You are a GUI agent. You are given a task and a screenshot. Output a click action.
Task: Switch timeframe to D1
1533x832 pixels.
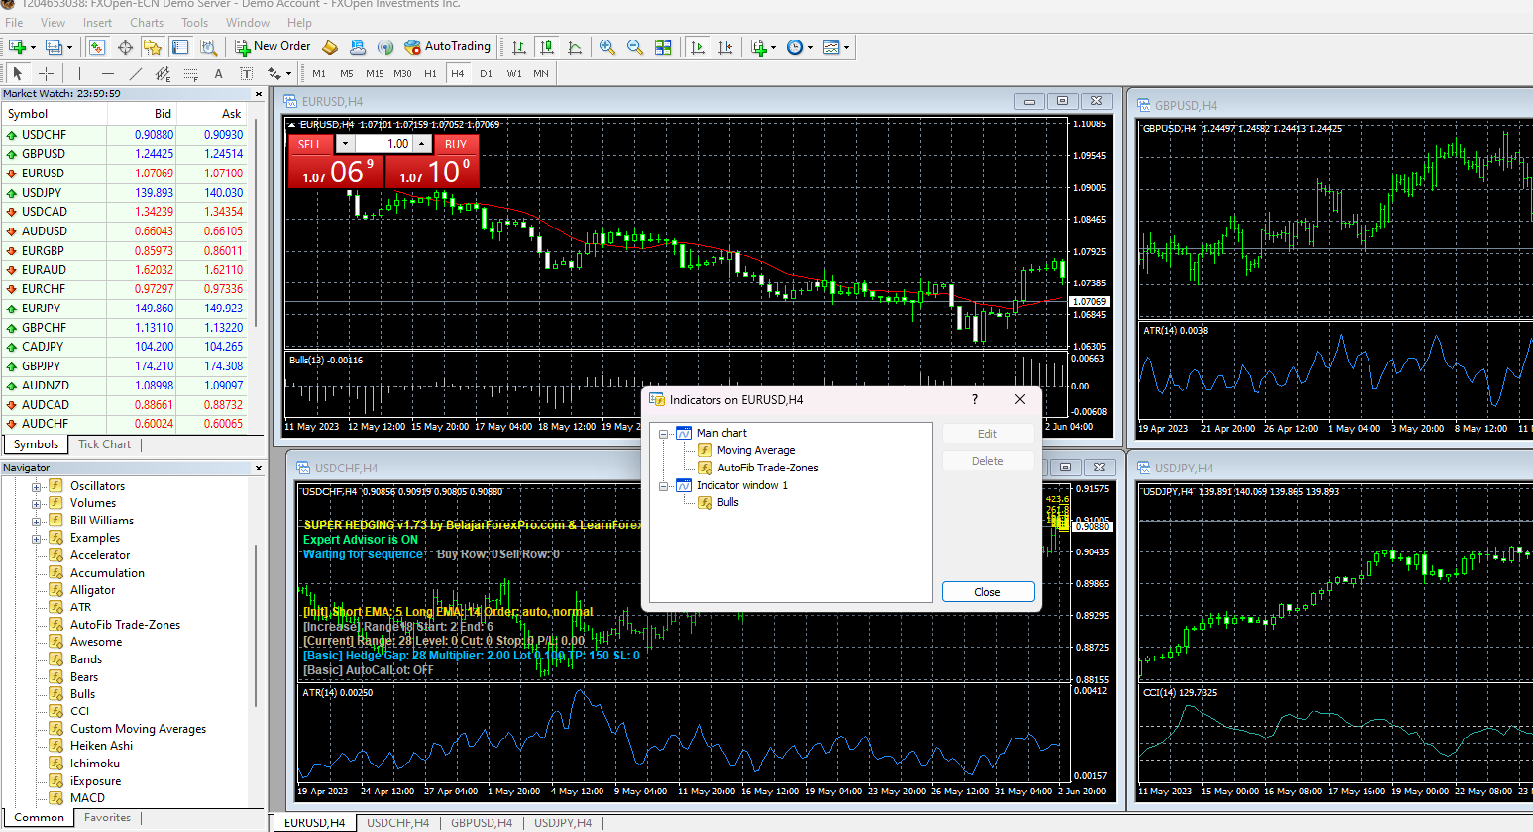point(486,73)
